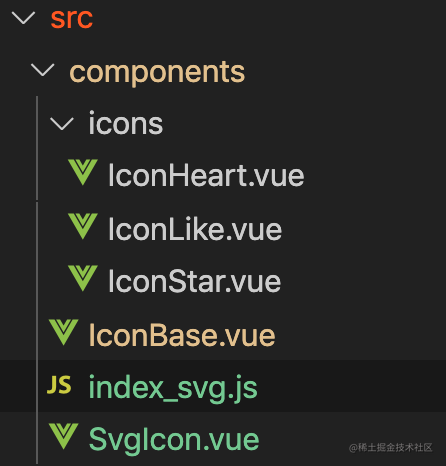Select the icons folder label
446x466 pixels.
coord(125,124)
